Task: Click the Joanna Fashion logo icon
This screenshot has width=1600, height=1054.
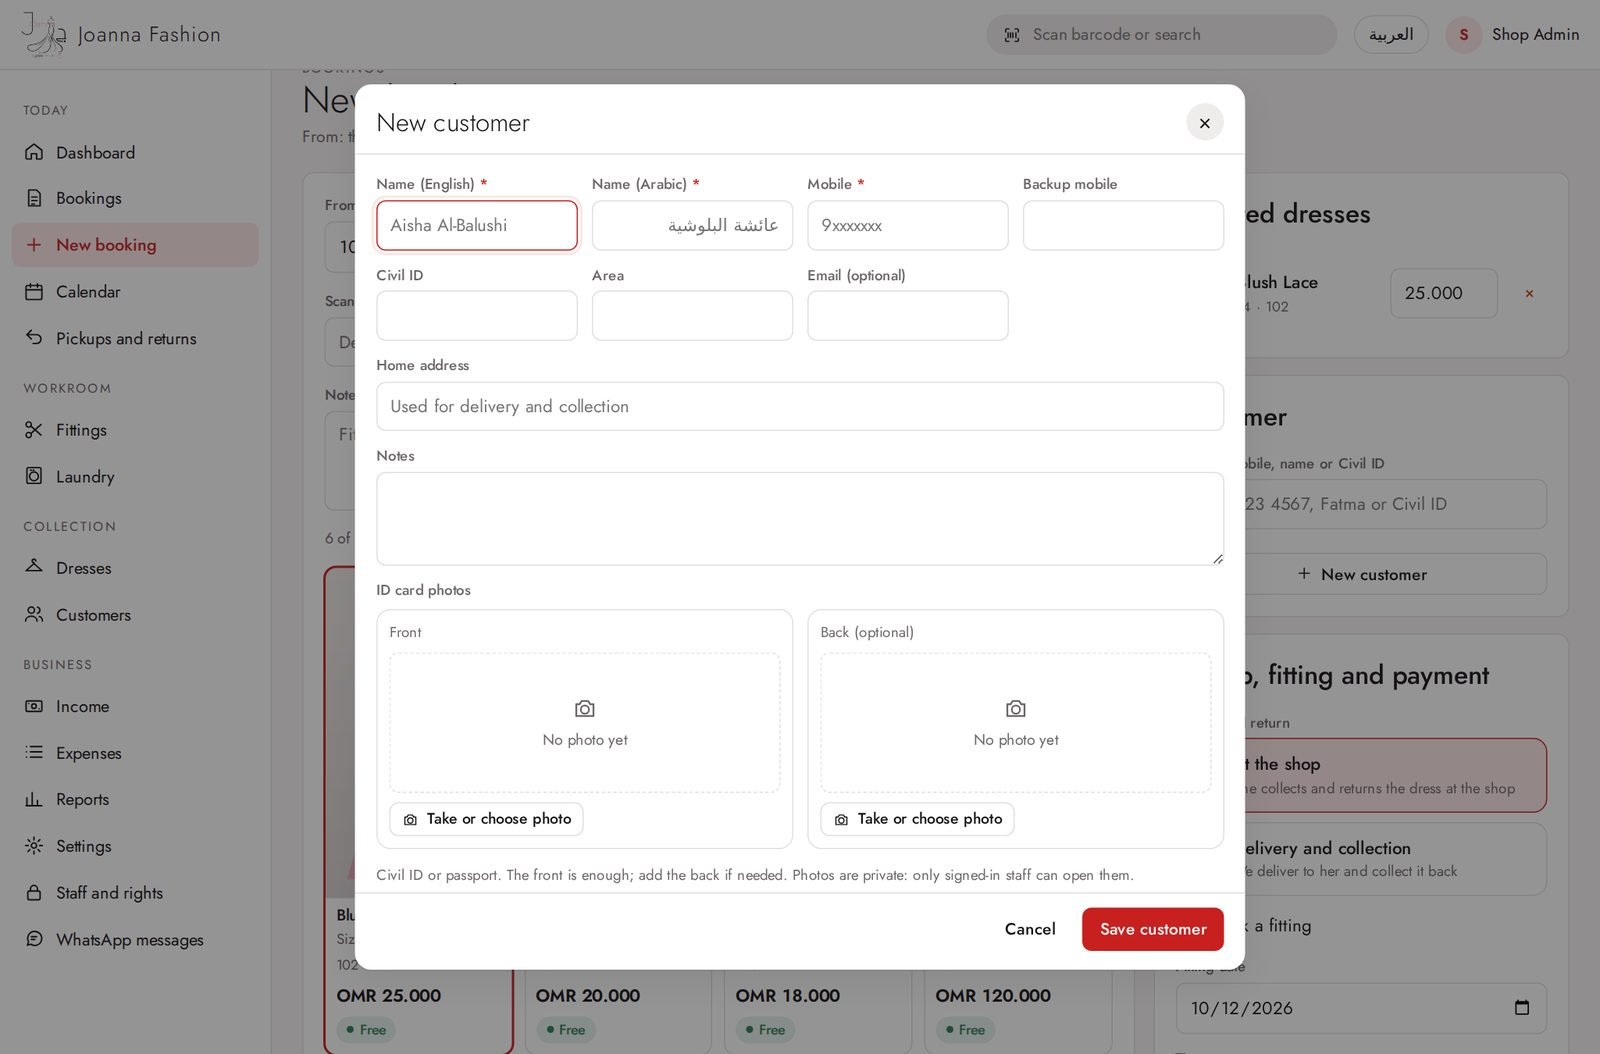Action: coord(43,34)
